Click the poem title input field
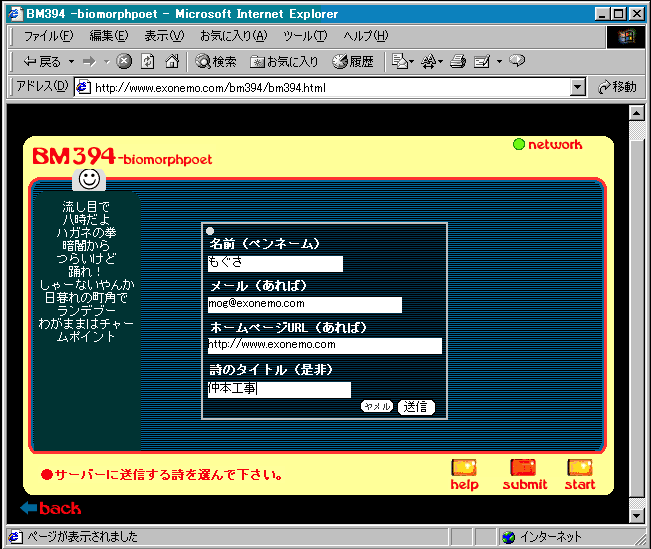This screenshot has width=651, height=549. coord(279,389)
